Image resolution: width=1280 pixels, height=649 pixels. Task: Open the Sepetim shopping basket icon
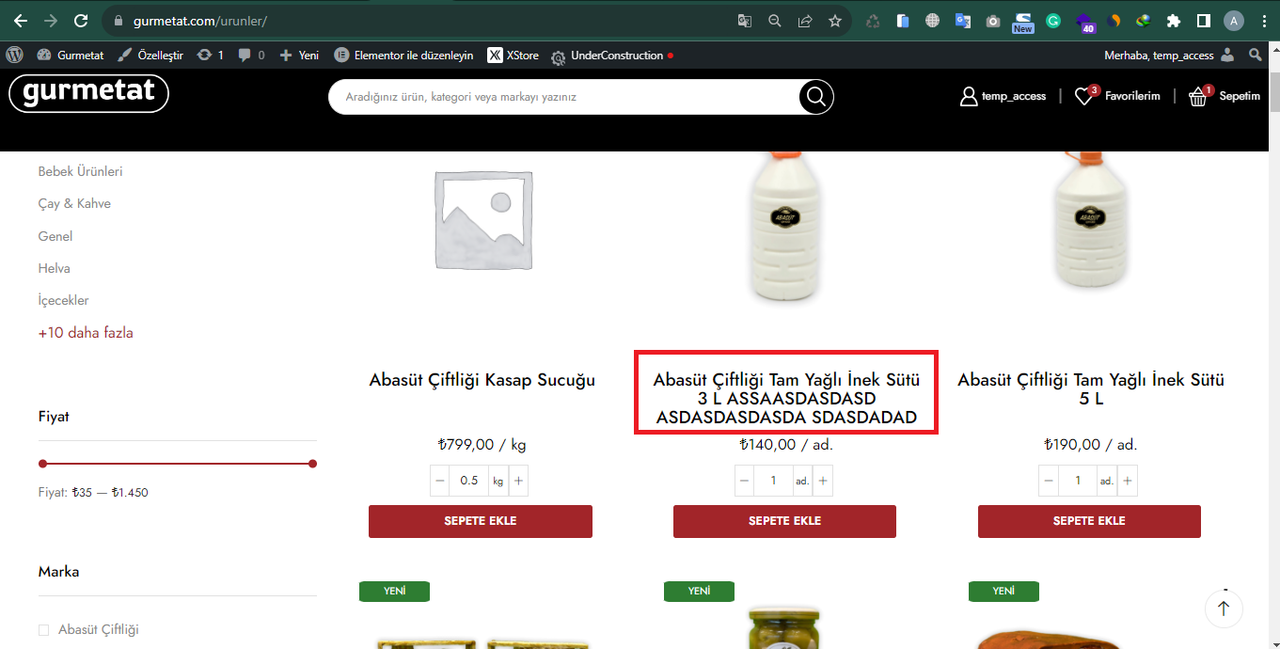[x=1198, y=96]
